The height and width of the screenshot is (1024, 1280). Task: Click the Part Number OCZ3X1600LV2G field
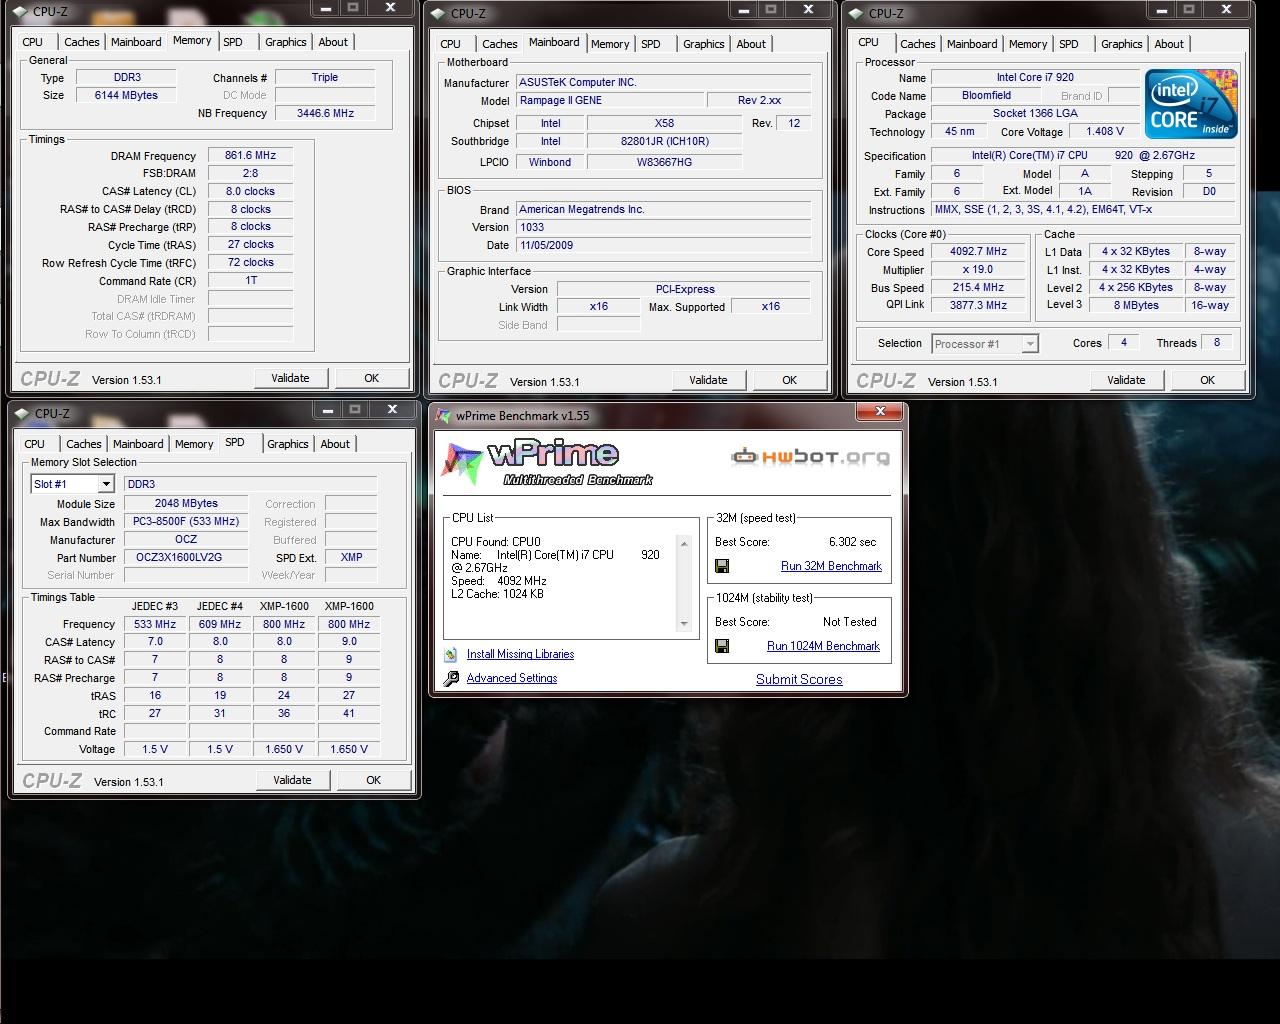[186, 557]
